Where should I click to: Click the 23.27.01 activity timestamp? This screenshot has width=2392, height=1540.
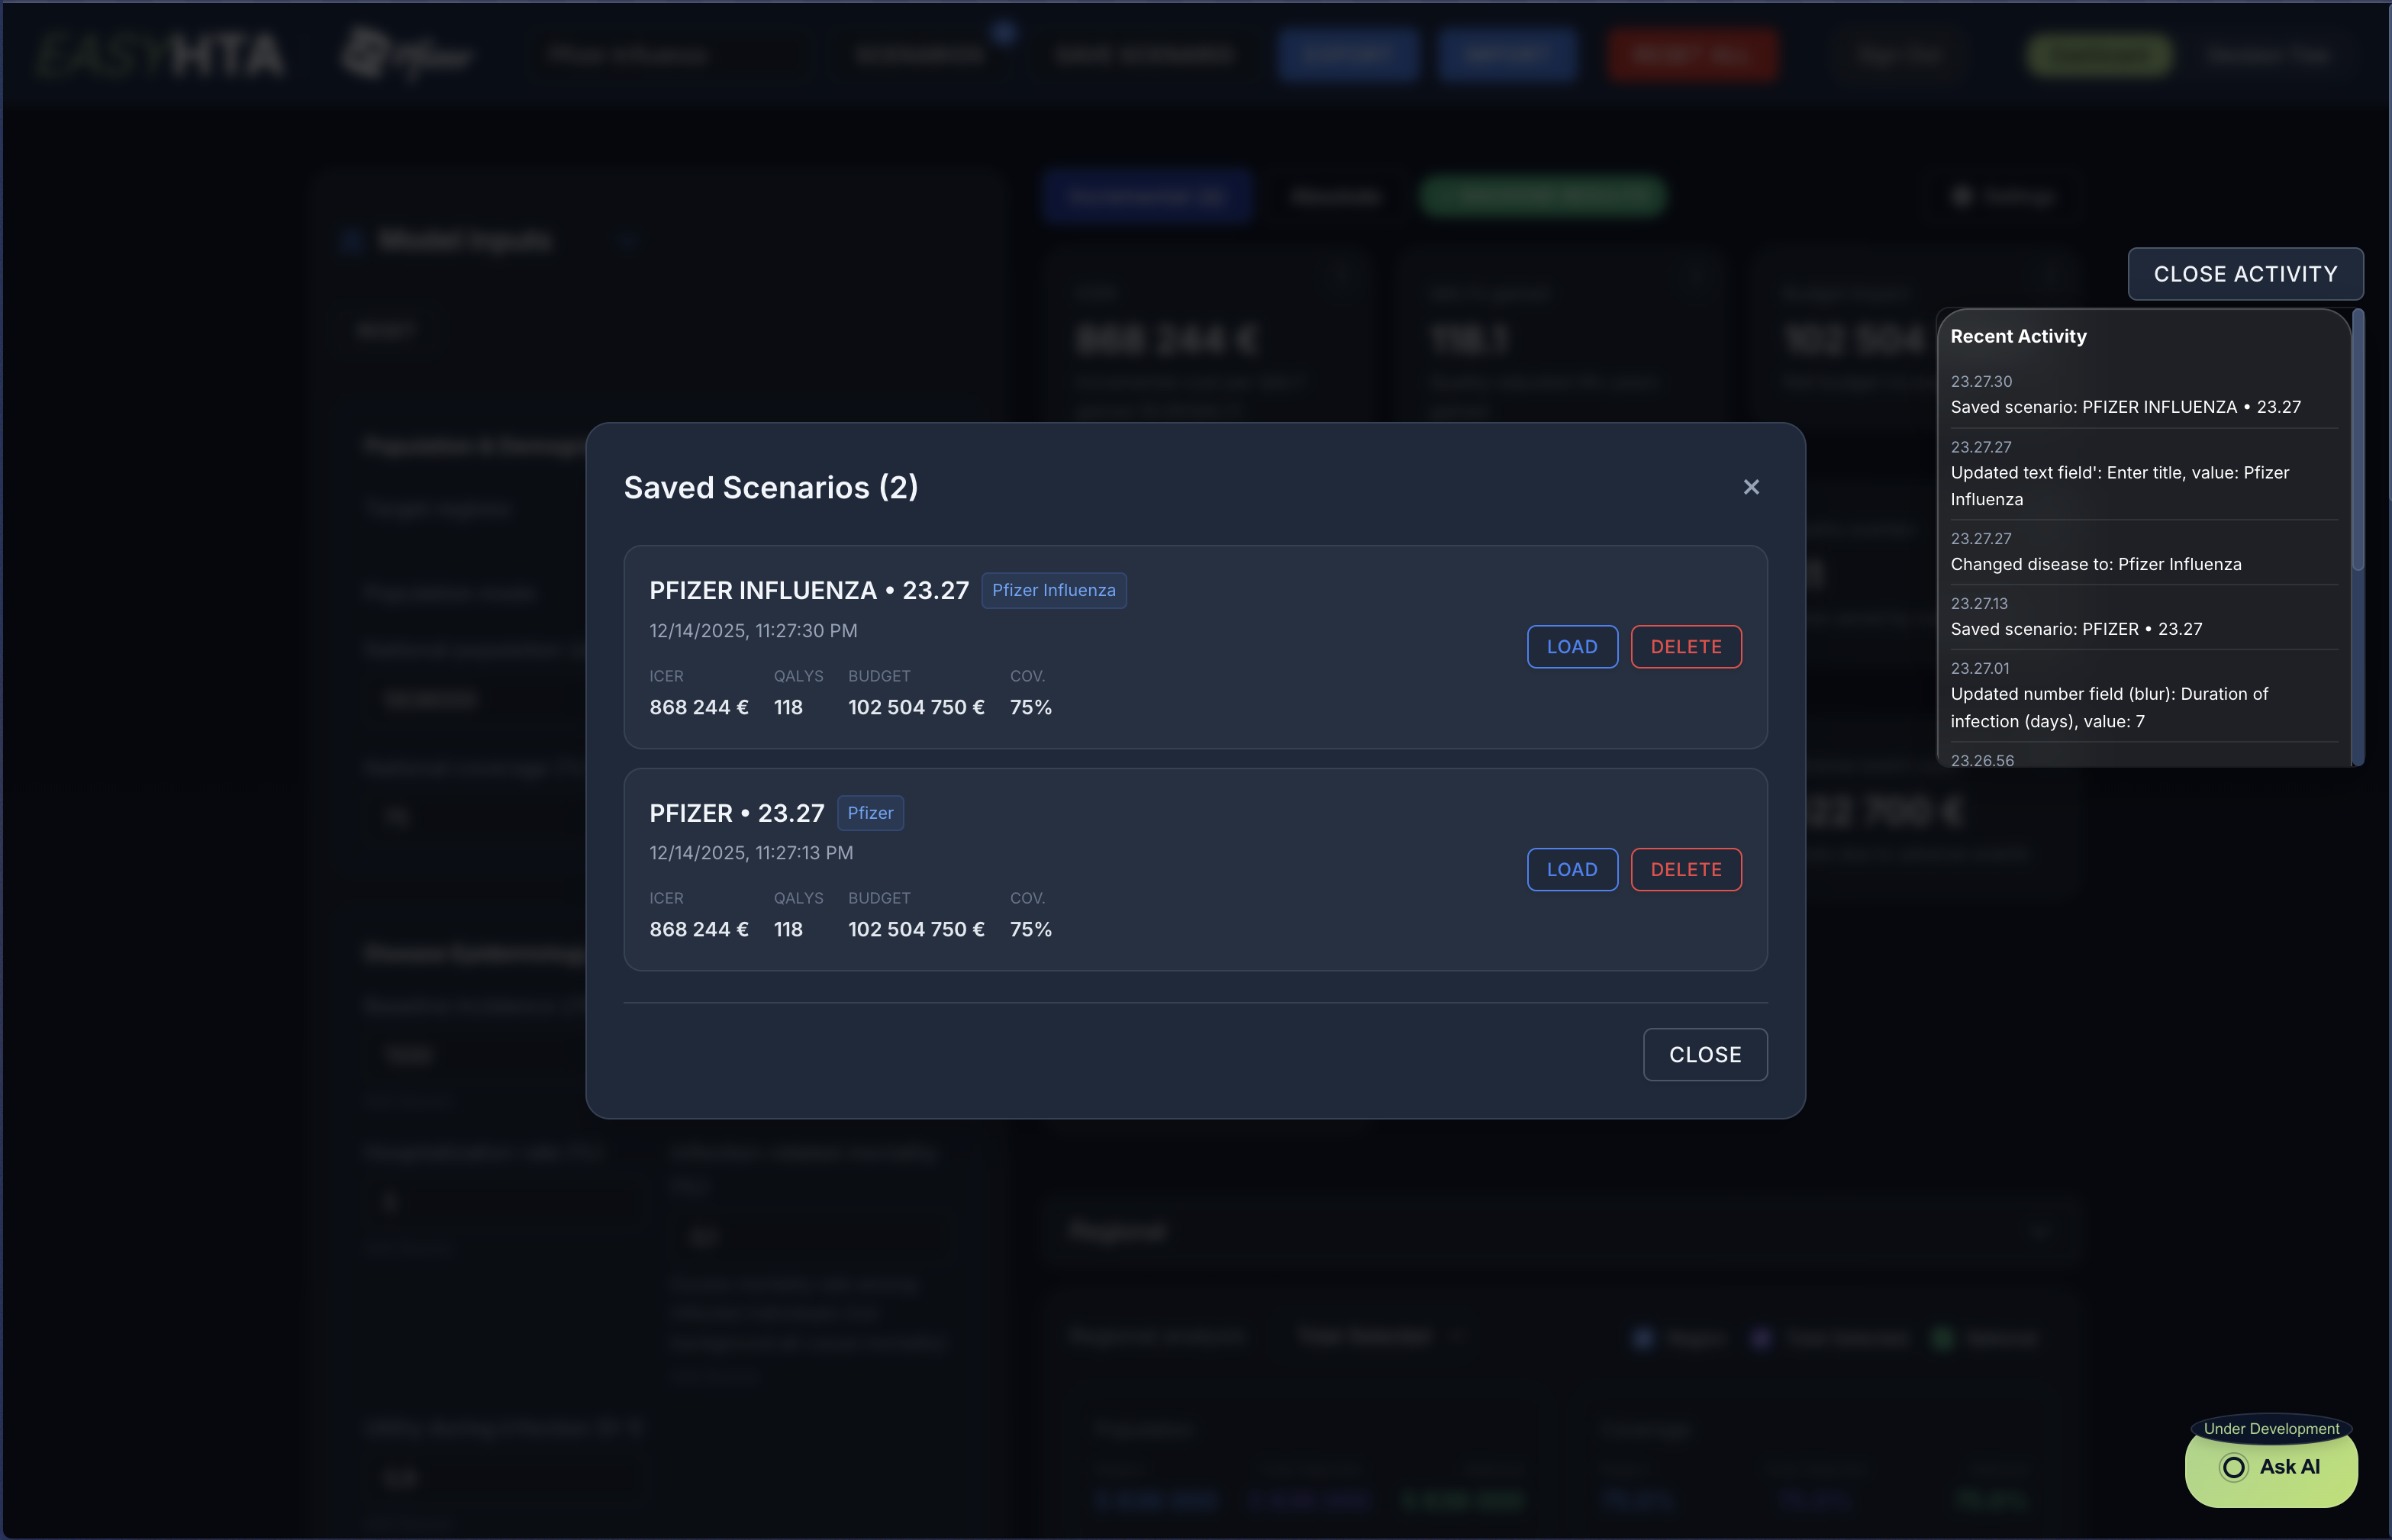click(1979, 669)
